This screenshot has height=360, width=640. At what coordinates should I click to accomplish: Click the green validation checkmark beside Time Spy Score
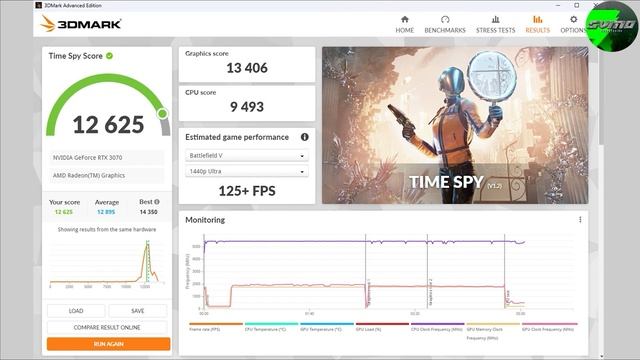pyautogui.click(x=109, y=56)
